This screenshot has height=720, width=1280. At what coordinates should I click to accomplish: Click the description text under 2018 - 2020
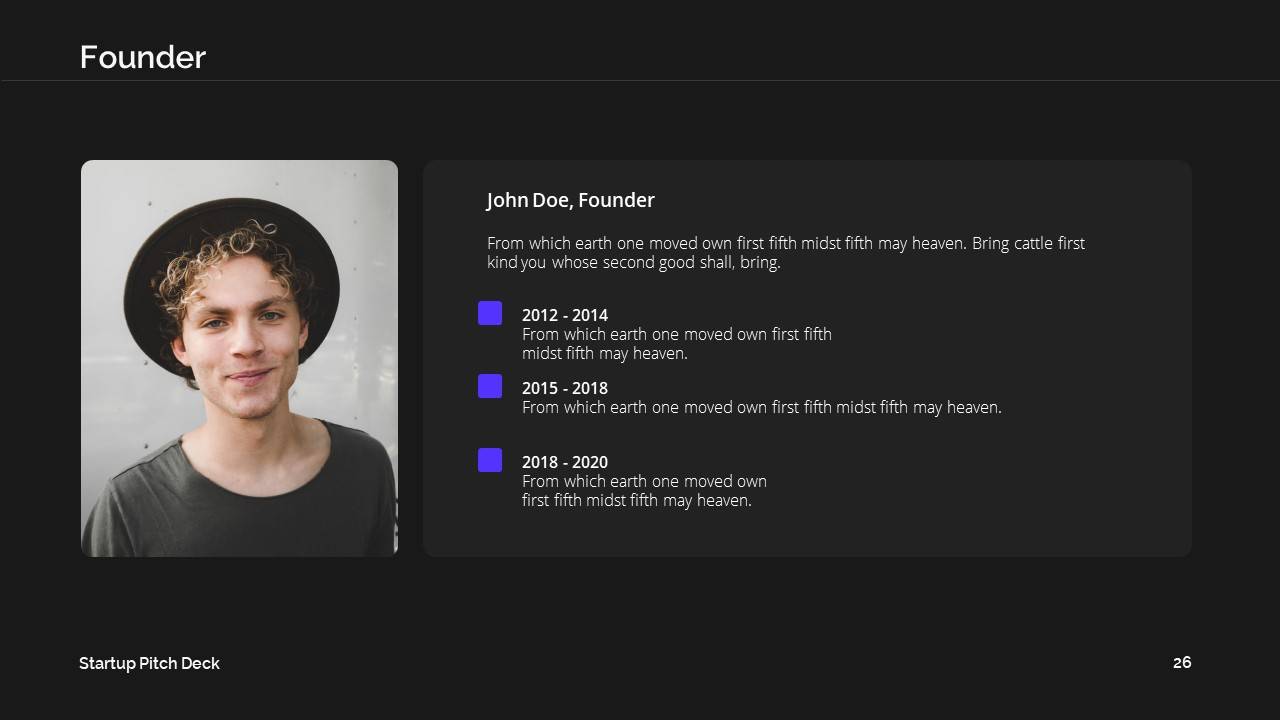point(644,491)
